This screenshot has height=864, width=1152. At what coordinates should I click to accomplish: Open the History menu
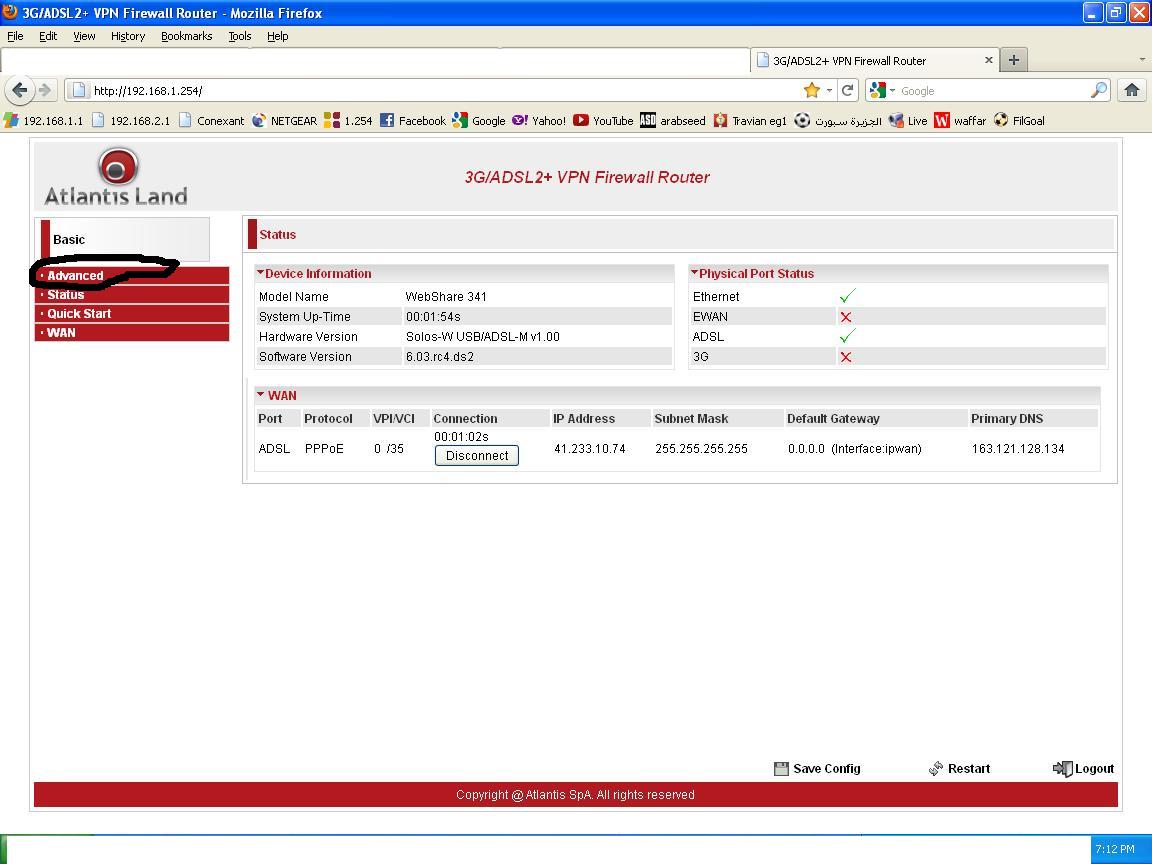pos(128,36)
